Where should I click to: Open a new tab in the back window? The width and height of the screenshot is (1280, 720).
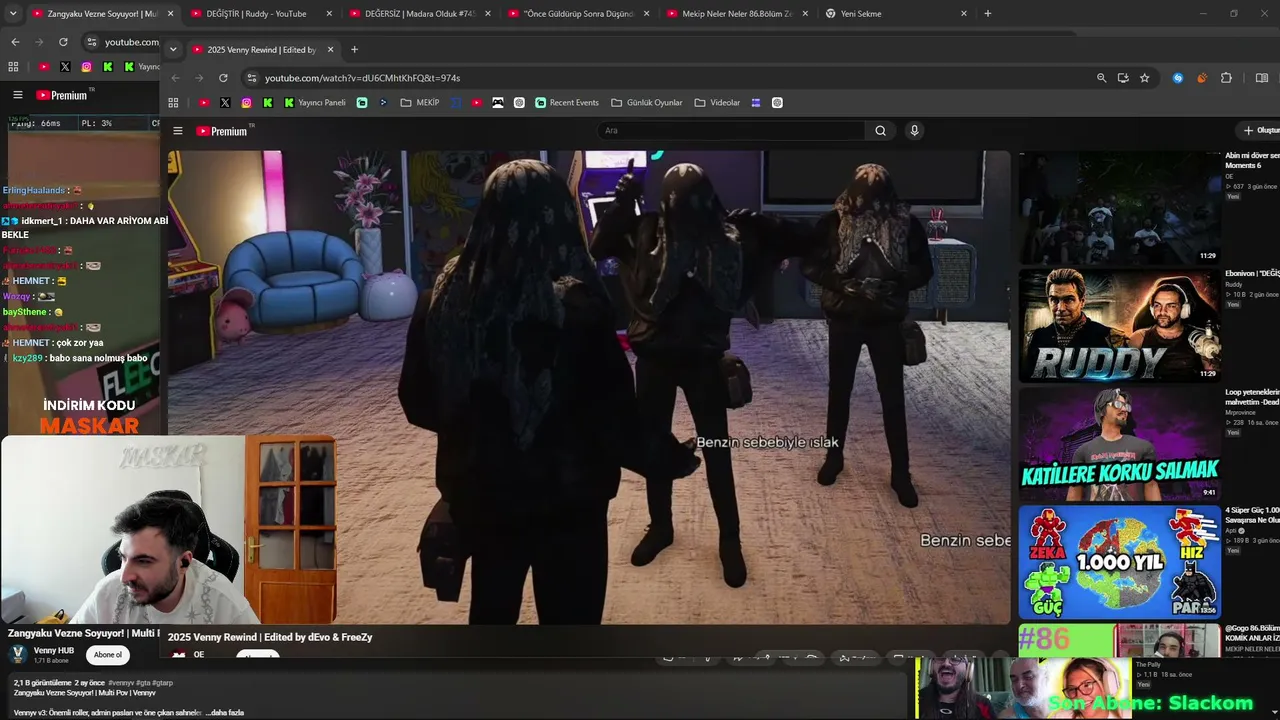point(988,14)
